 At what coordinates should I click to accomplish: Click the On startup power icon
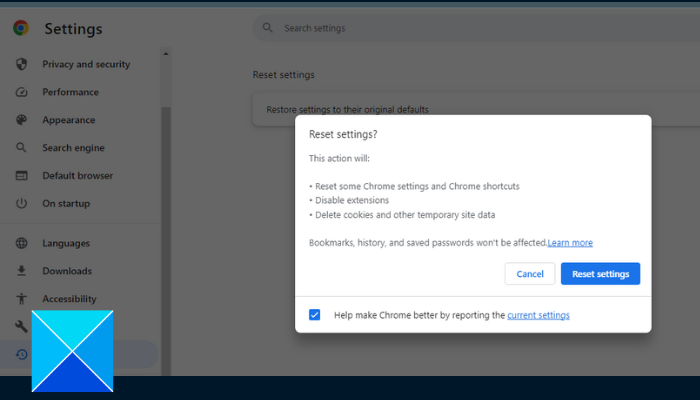point(21,203)
